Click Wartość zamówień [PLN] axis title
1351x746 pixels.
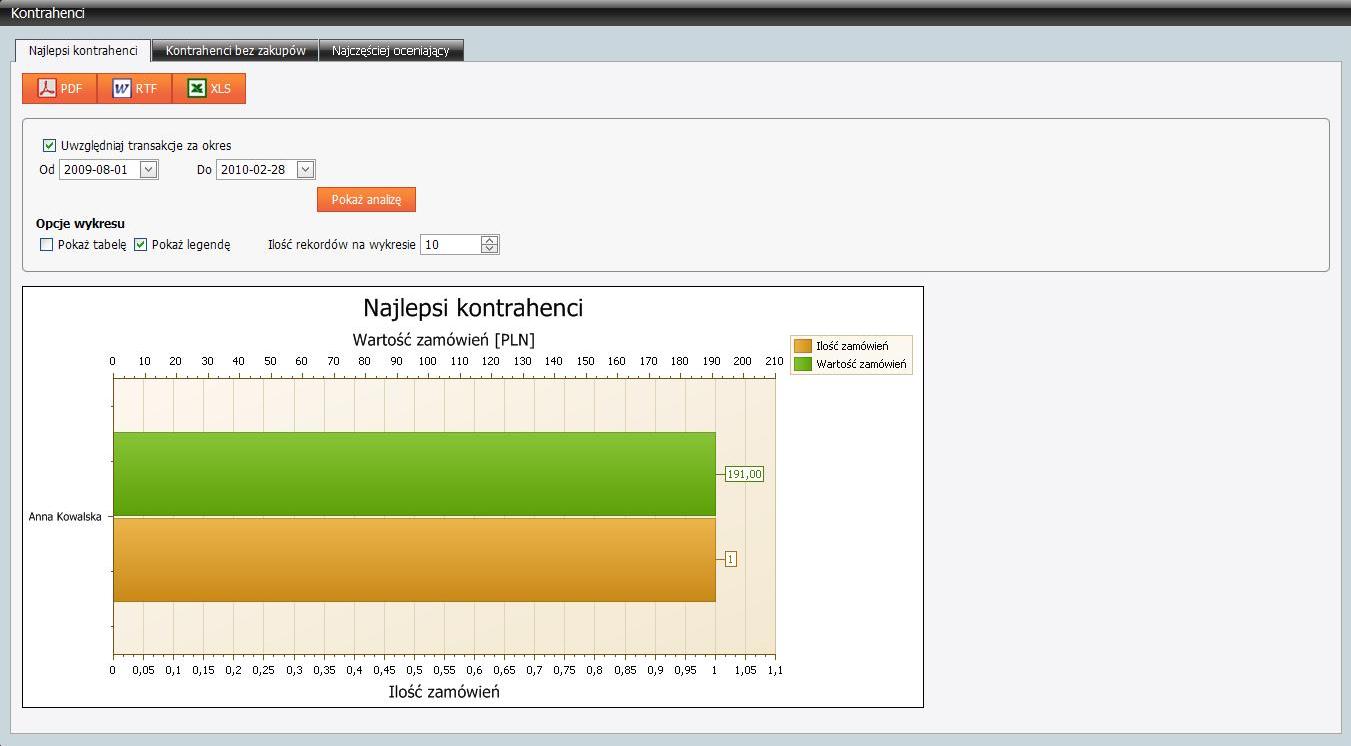(x=444, y=340)
